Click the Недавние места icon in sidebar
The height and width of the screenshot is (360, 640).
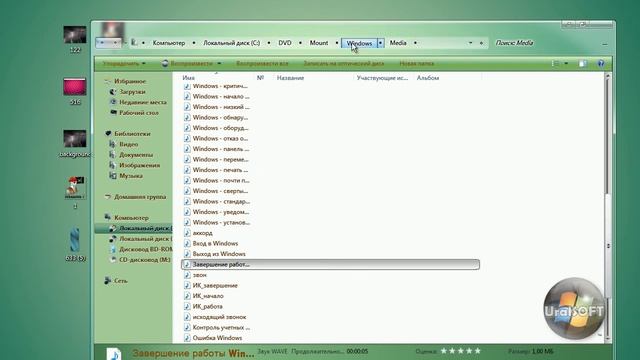click(113, 102)
